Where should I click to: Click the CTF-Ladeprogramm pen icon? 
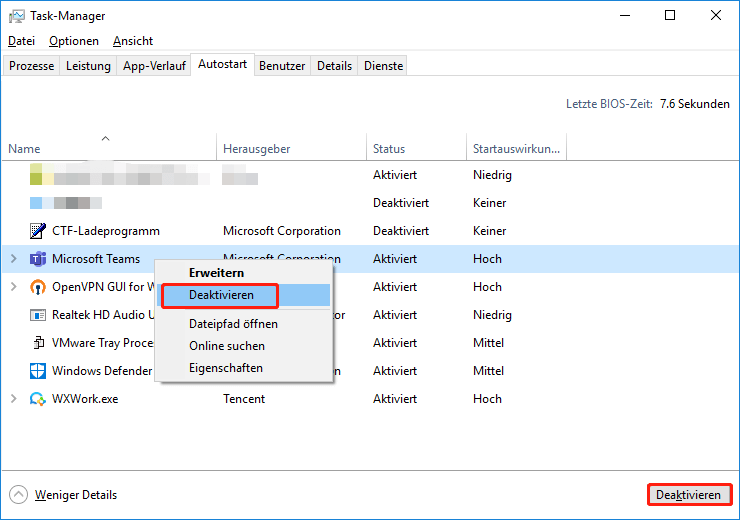tap(38, 231)
